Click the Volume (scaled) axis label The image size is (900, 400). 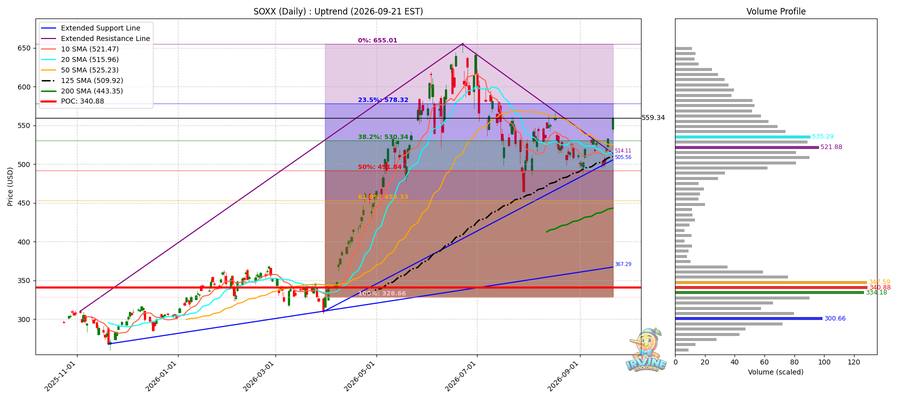tap(775, 372)
